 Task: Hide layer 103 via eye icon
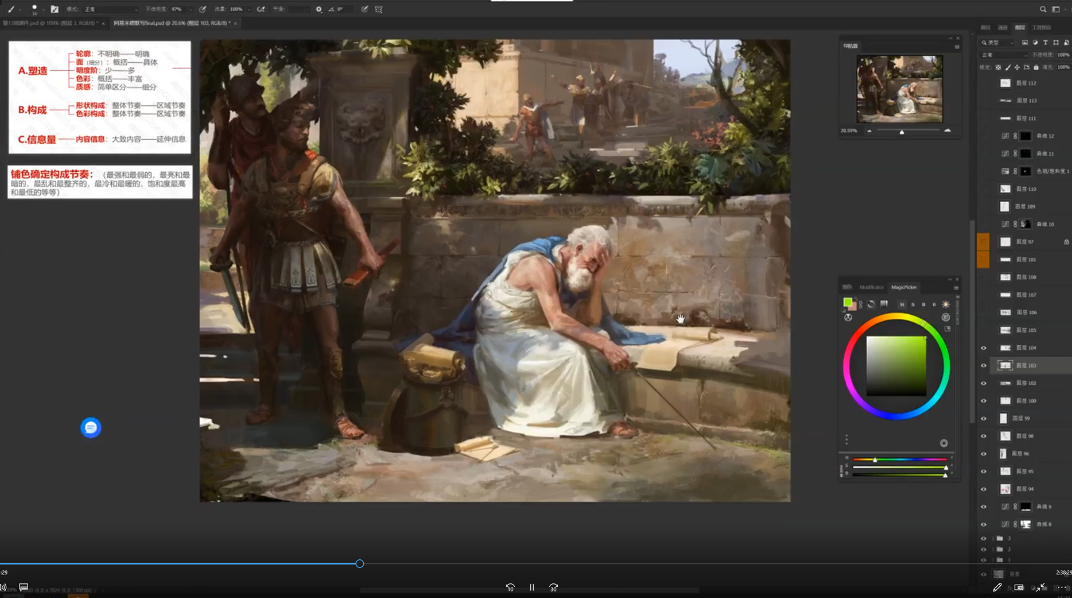[x=984, y=366]
